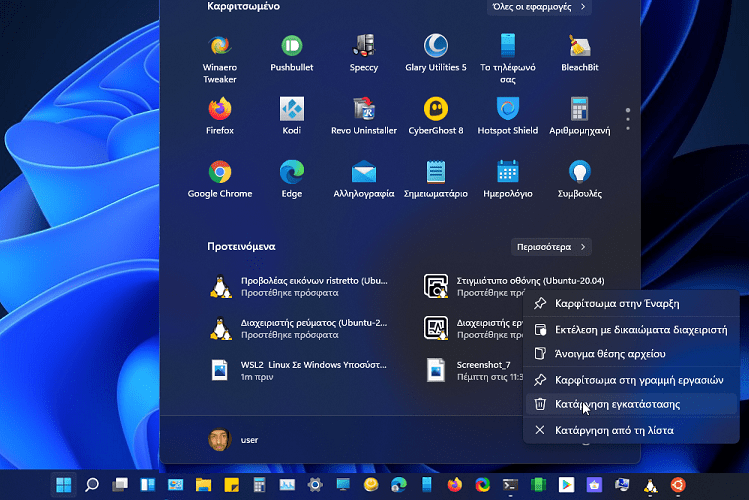Open Ubuntu icon on taskbar
Screen dimensions: 749x500
tap(678, 485)
